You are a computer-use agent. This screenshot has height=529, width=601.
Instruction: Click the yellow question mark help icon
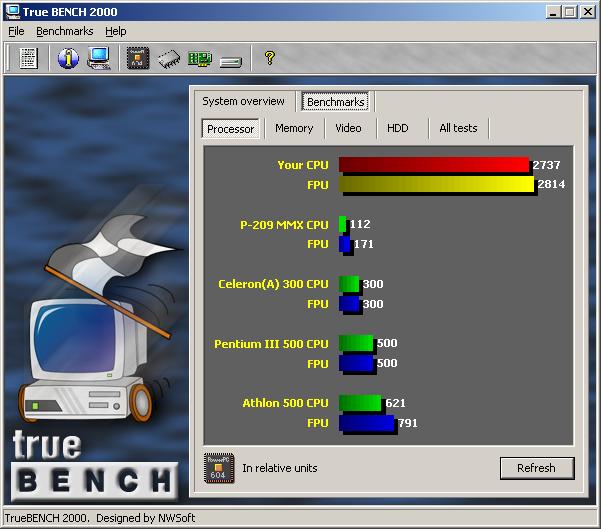[x=270, y=58]
